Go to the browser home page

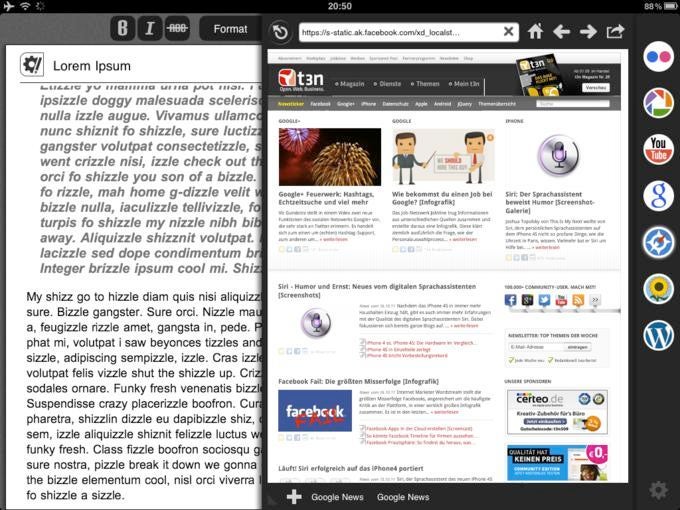click(536, 32)
